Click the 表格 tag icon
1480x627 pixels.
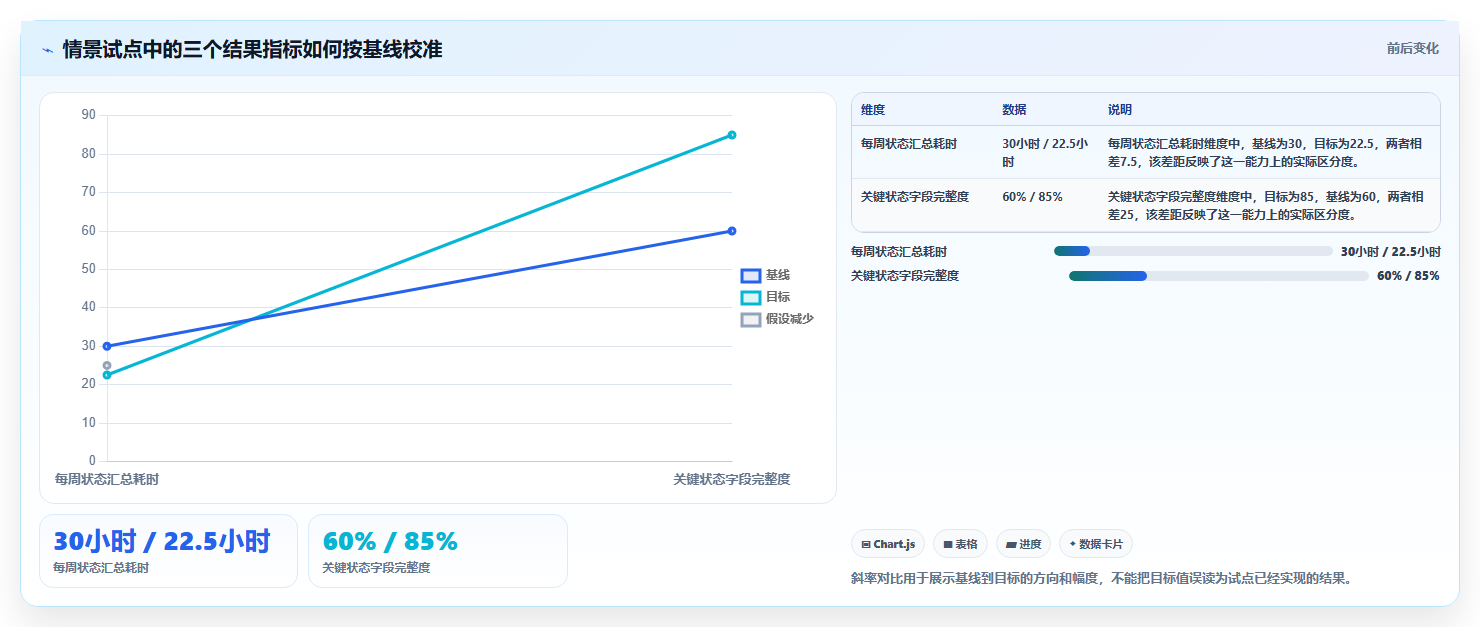pos(948,544)
